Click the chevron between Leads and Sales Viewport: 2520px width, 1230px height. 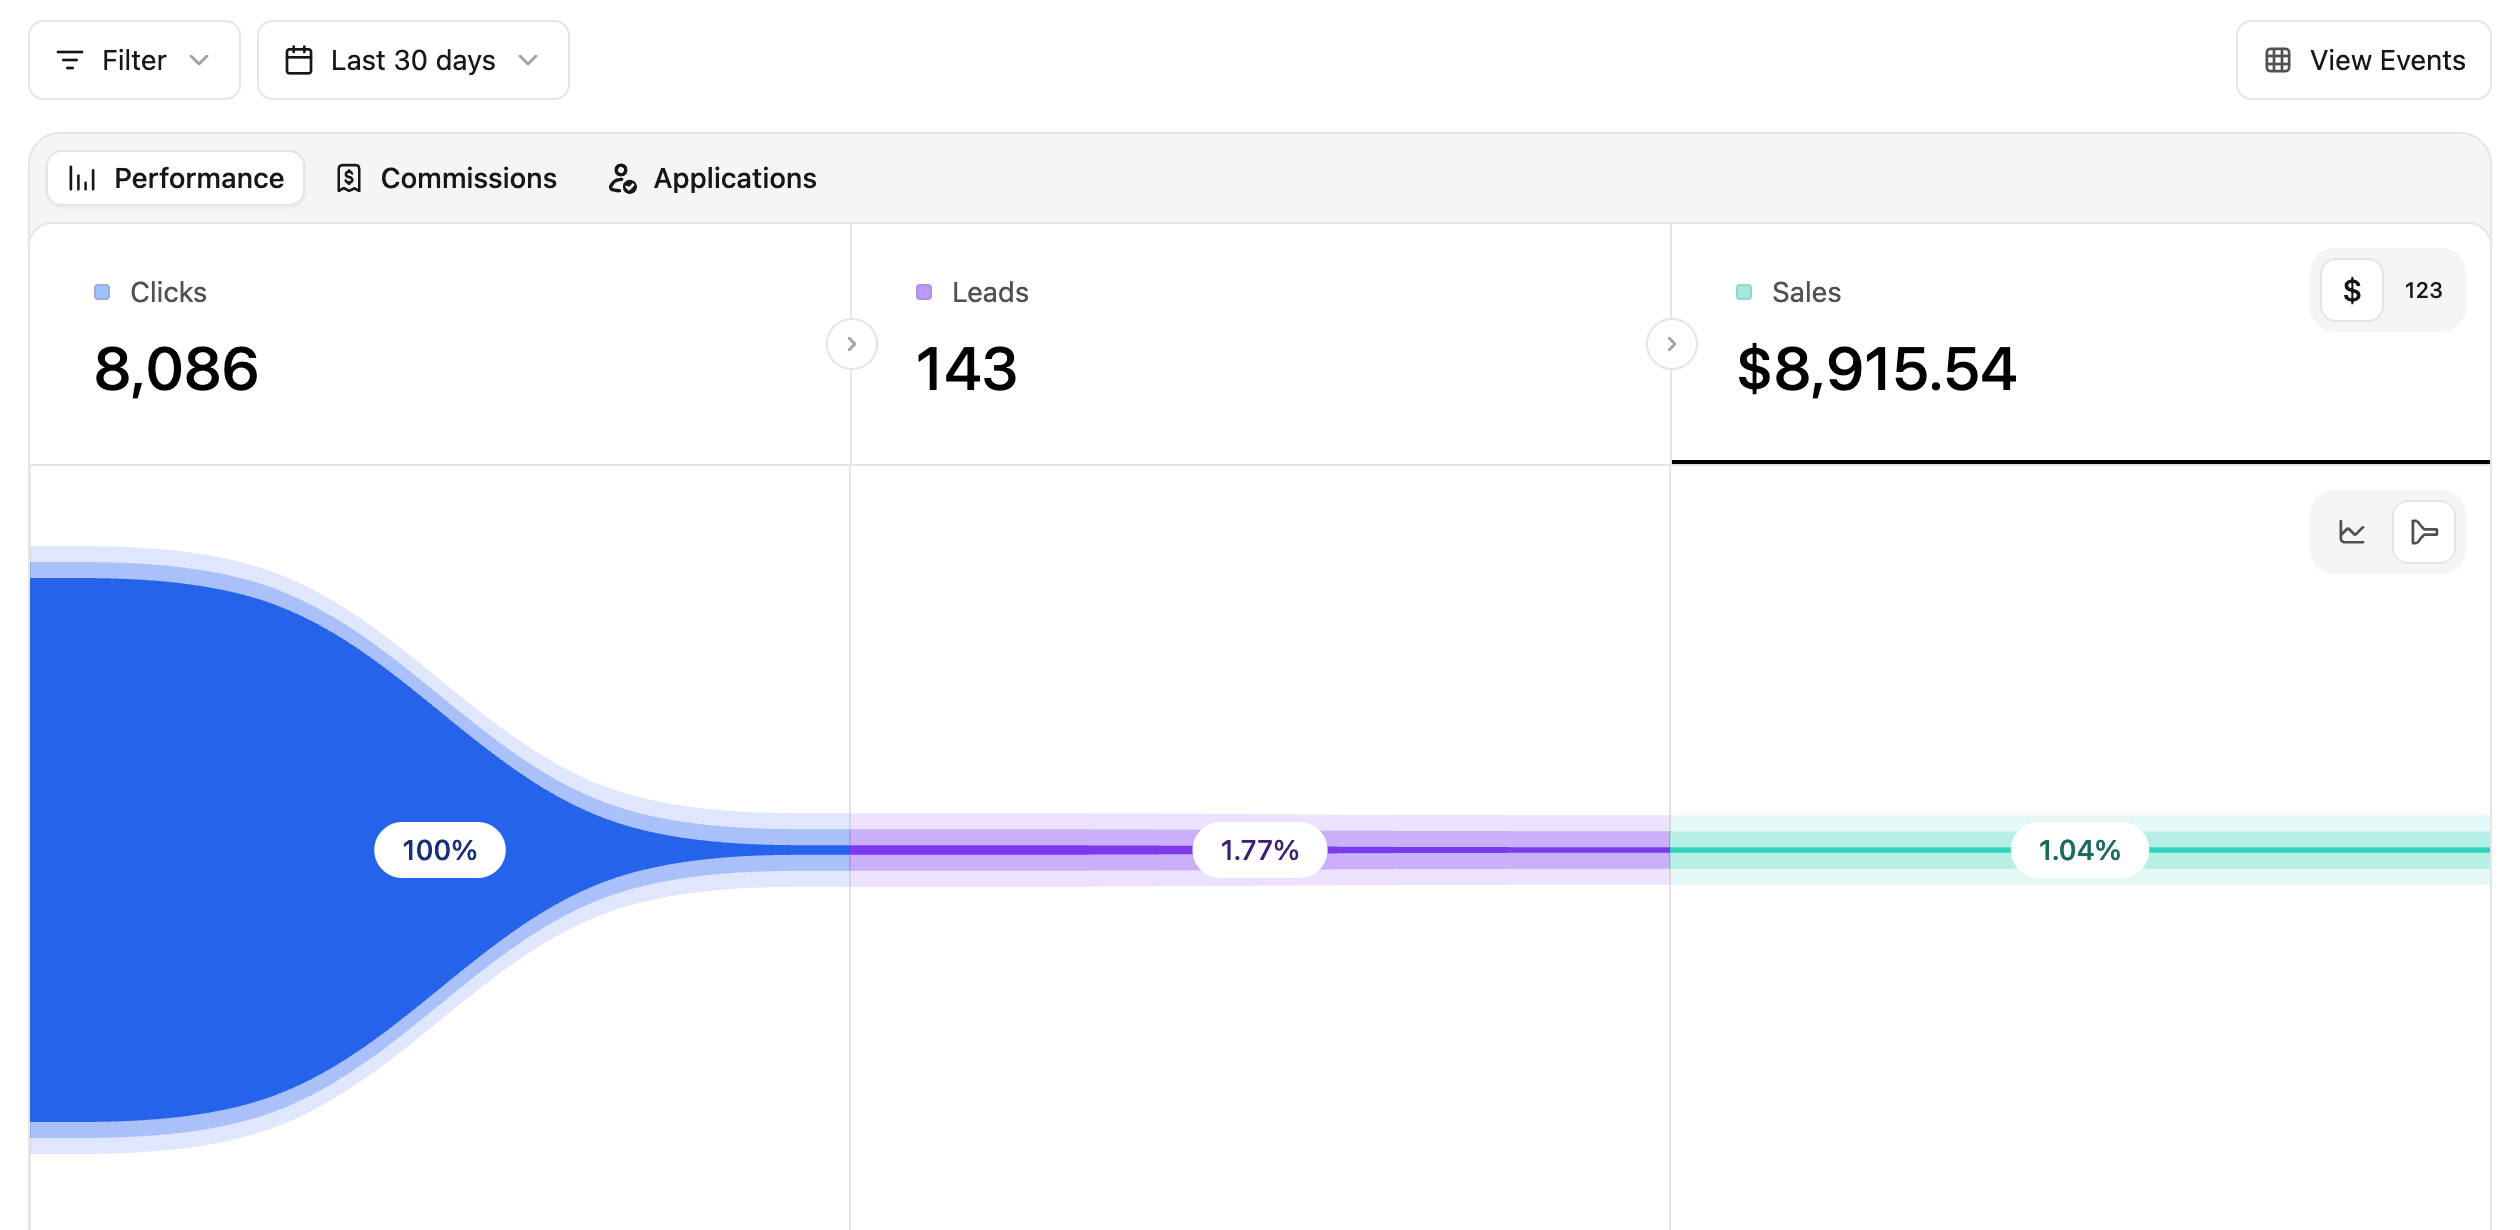[x=1672, y=344]
